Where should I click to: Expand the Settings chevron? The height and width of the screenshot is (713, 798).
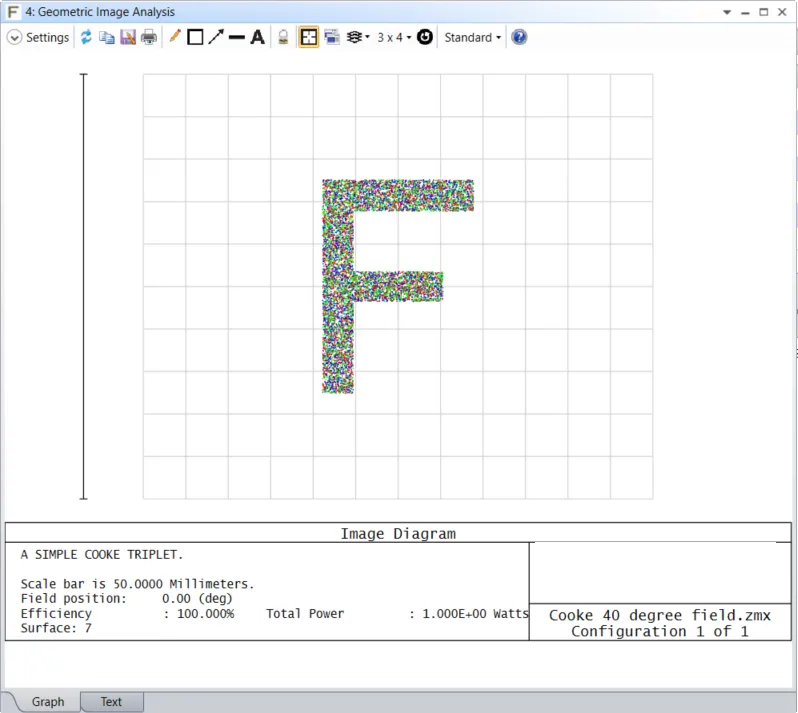point(14,37)
